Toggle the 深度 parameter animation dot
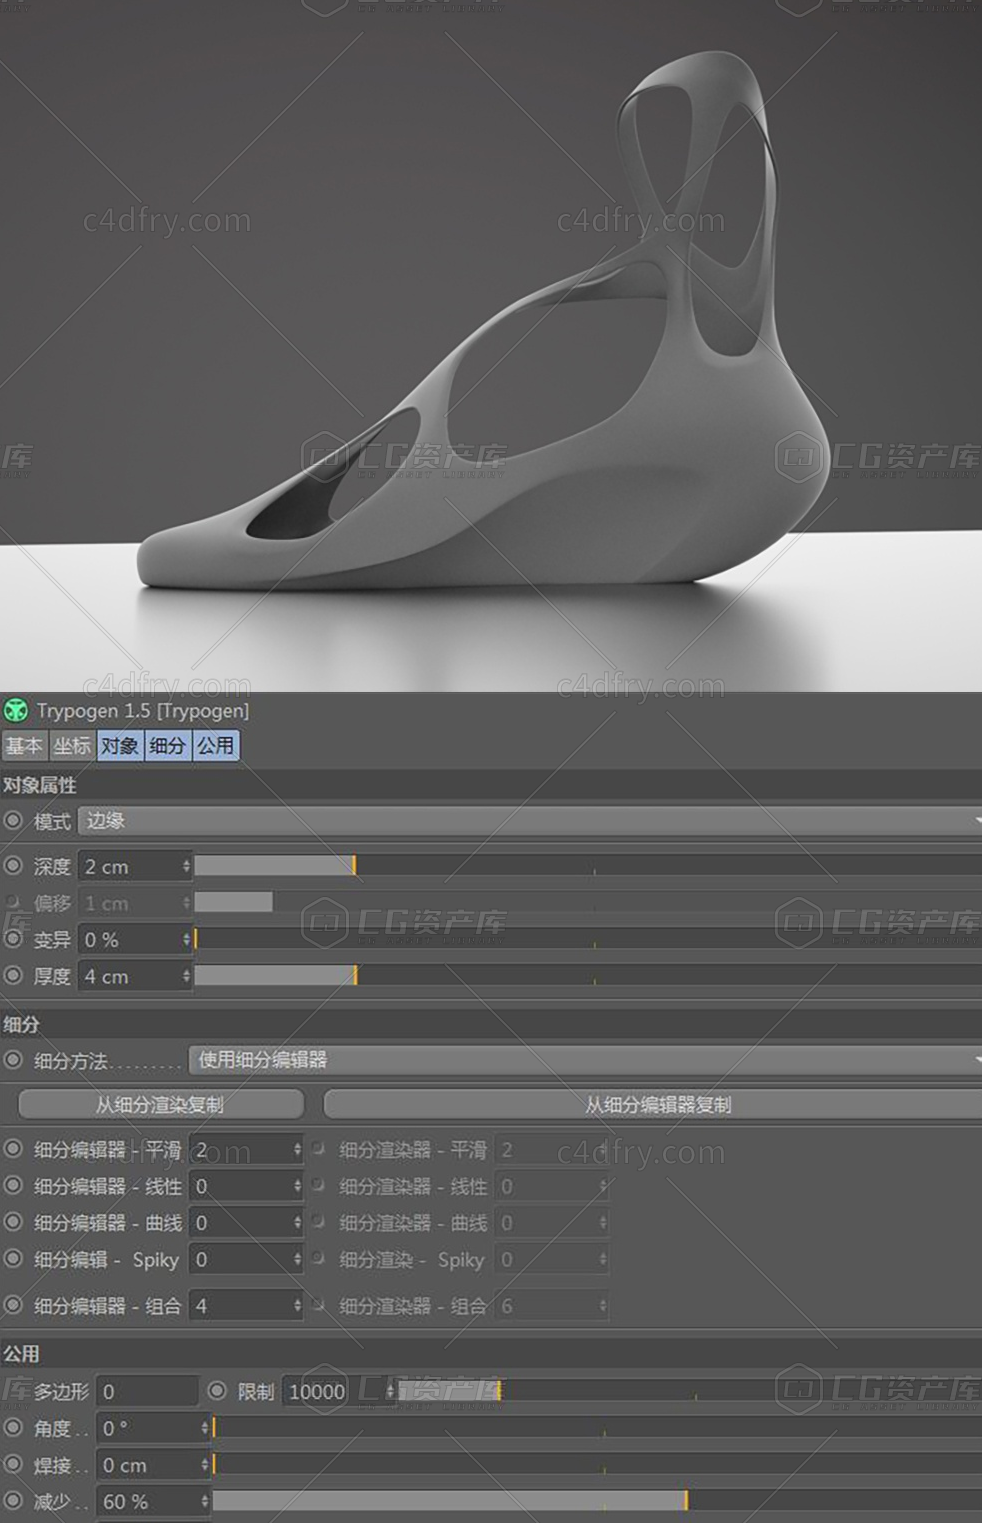982x1523 pixels. [x=13, y=866]
